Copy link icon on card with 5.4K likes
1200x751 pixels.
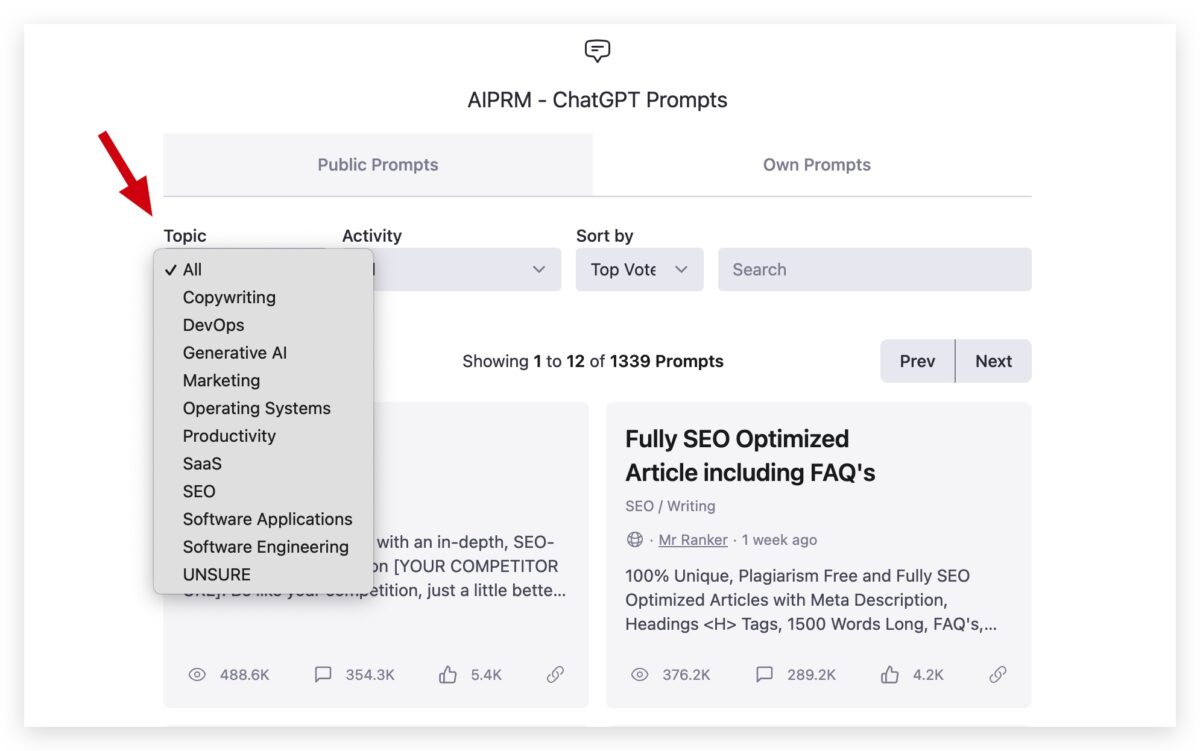pyautogui.click(x=556, y=675)
